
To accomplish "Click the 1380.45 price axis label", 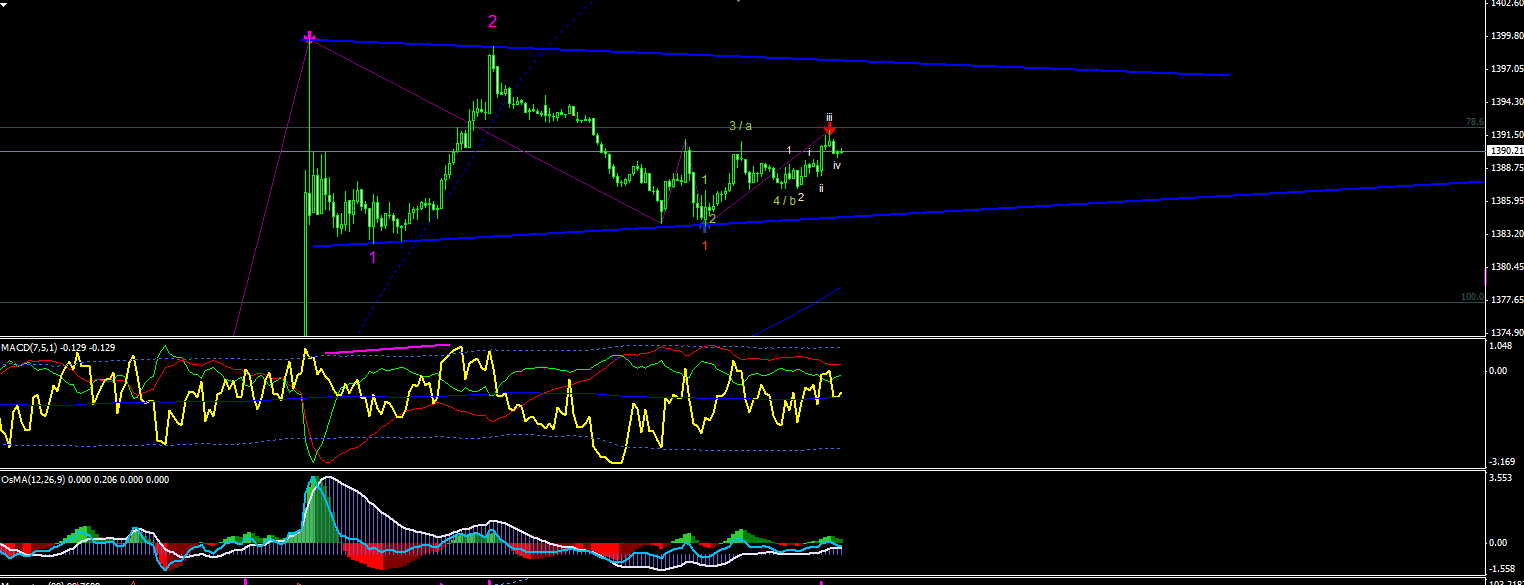I will point(1506,267).
